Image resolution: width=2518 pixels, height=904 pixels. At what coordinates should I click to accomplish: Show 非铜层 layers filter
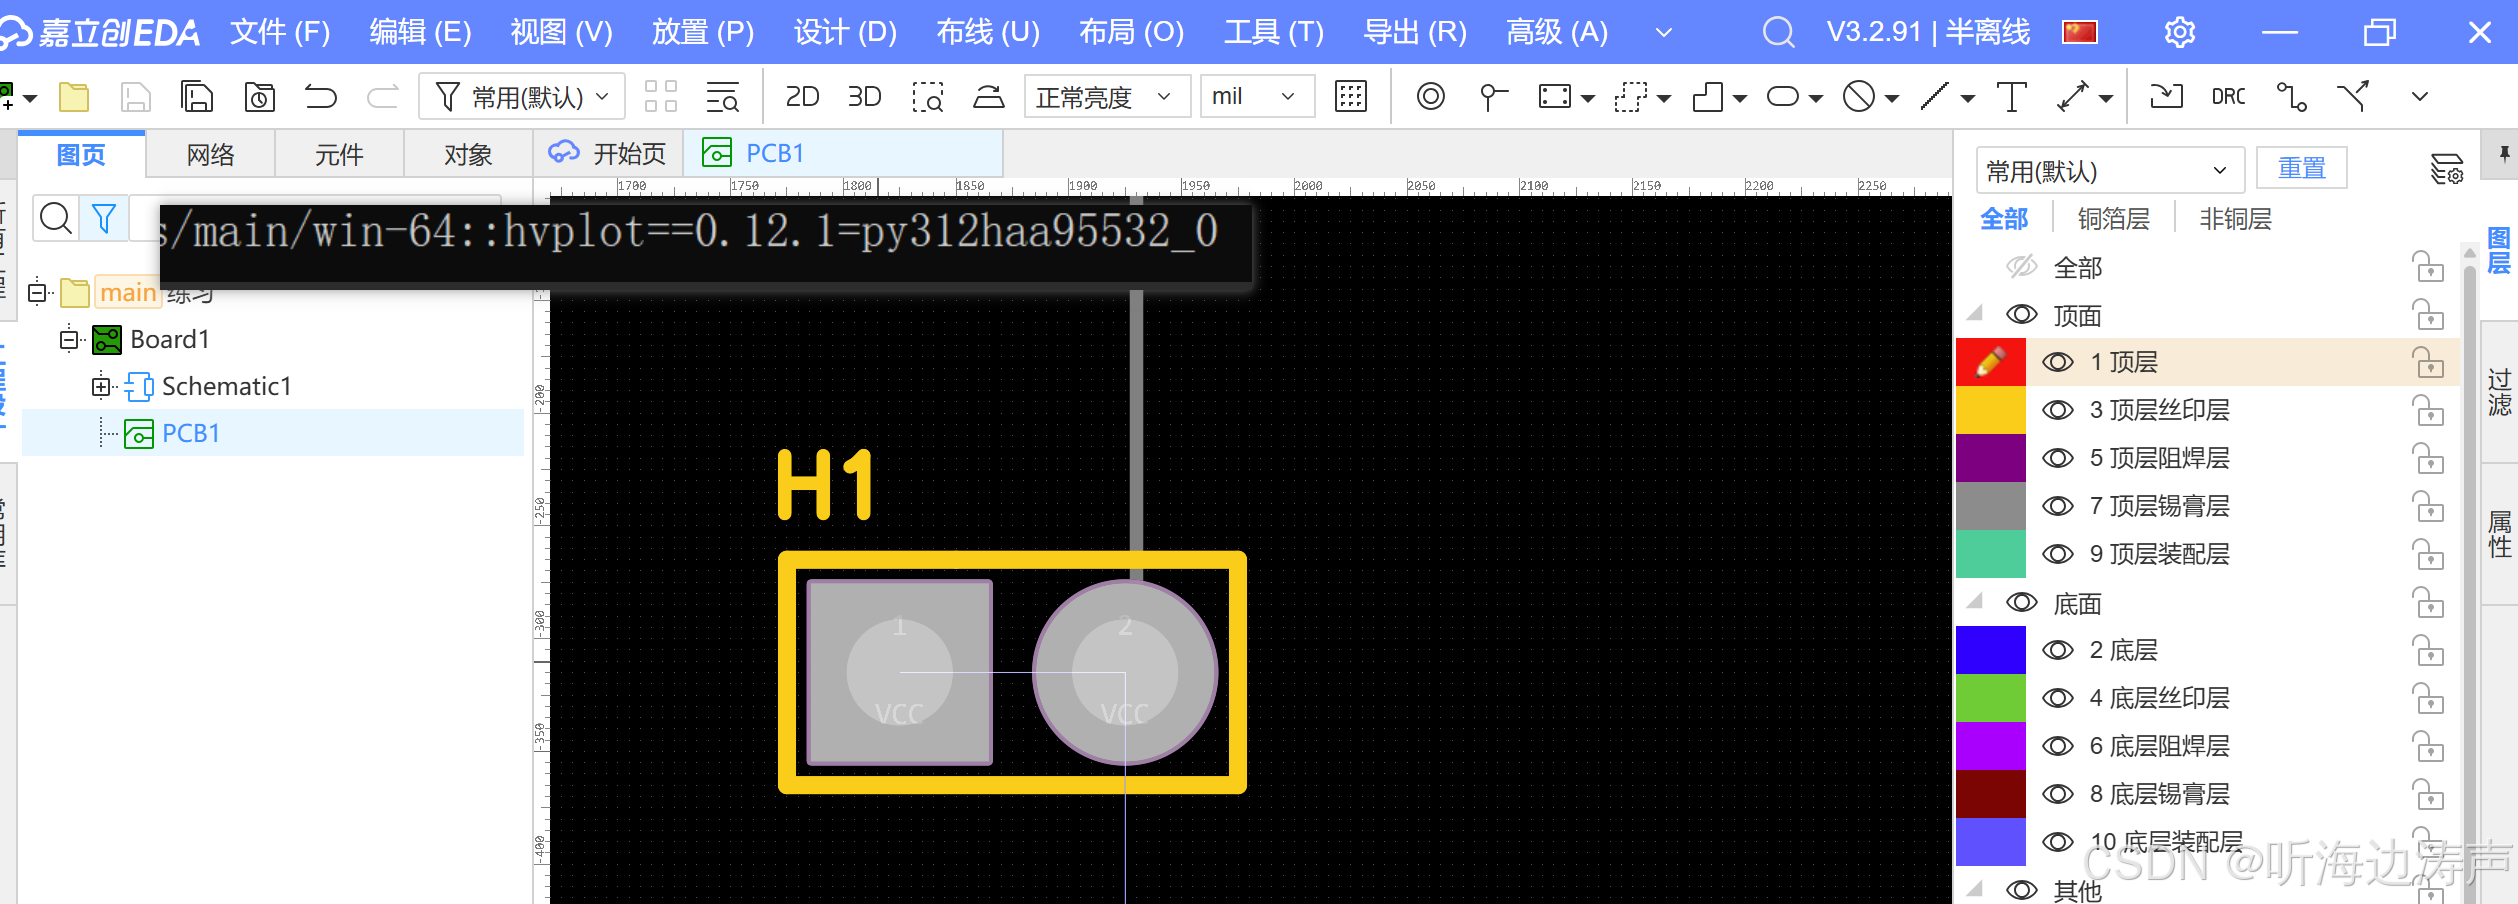2235,219
